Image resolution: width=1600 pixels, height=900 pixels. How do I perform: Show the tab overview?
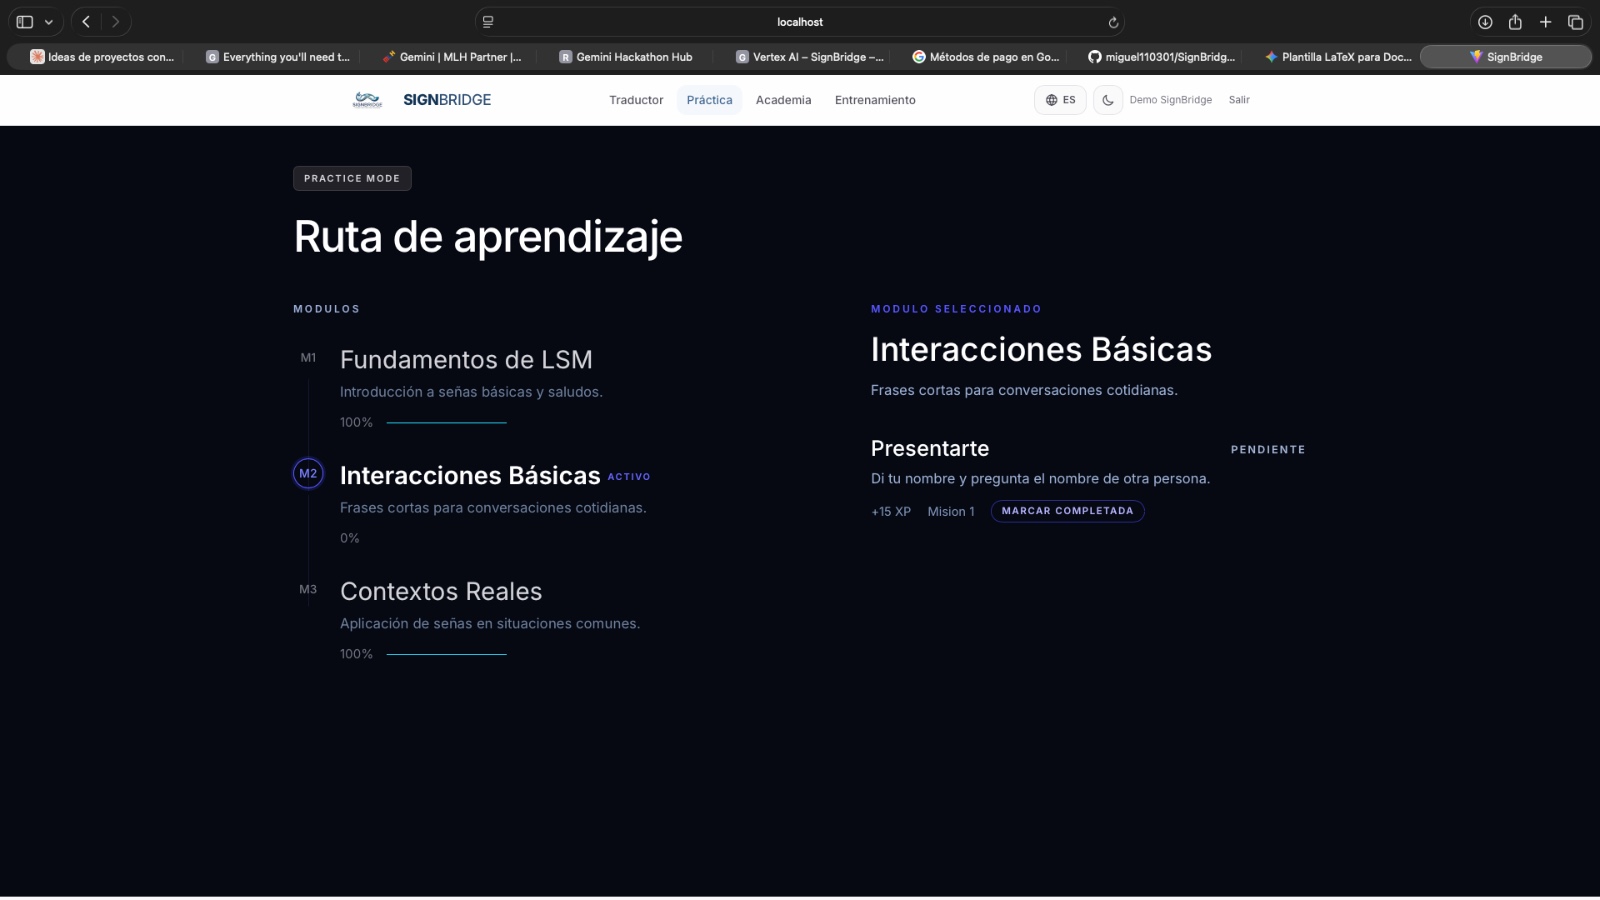click(1576, 22)
